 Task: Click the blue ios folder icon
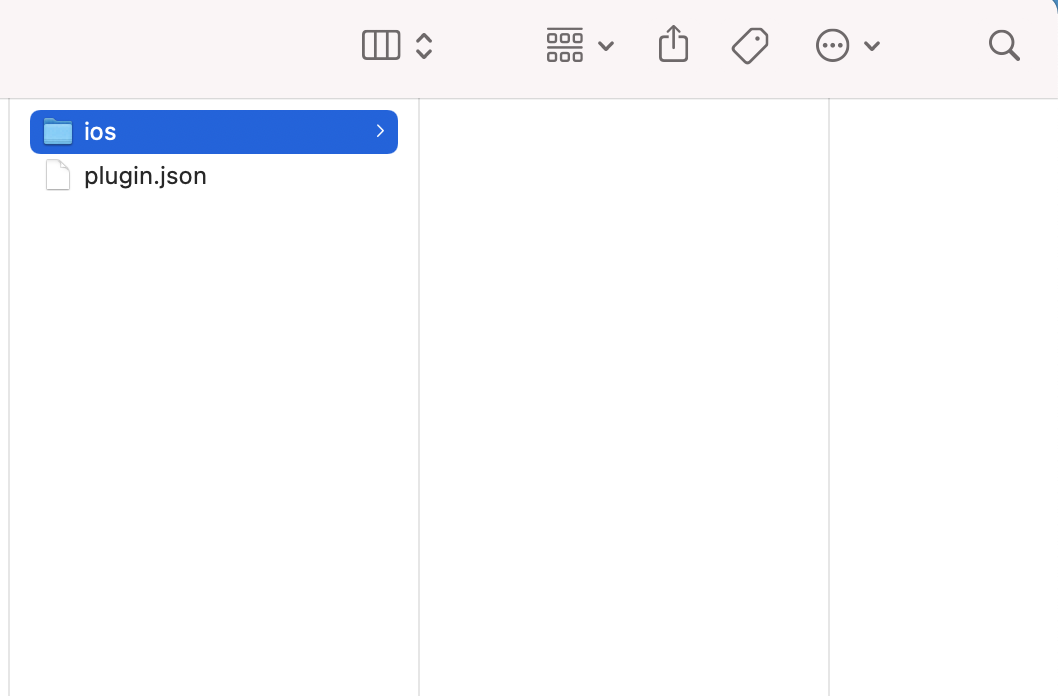(58, 132)
